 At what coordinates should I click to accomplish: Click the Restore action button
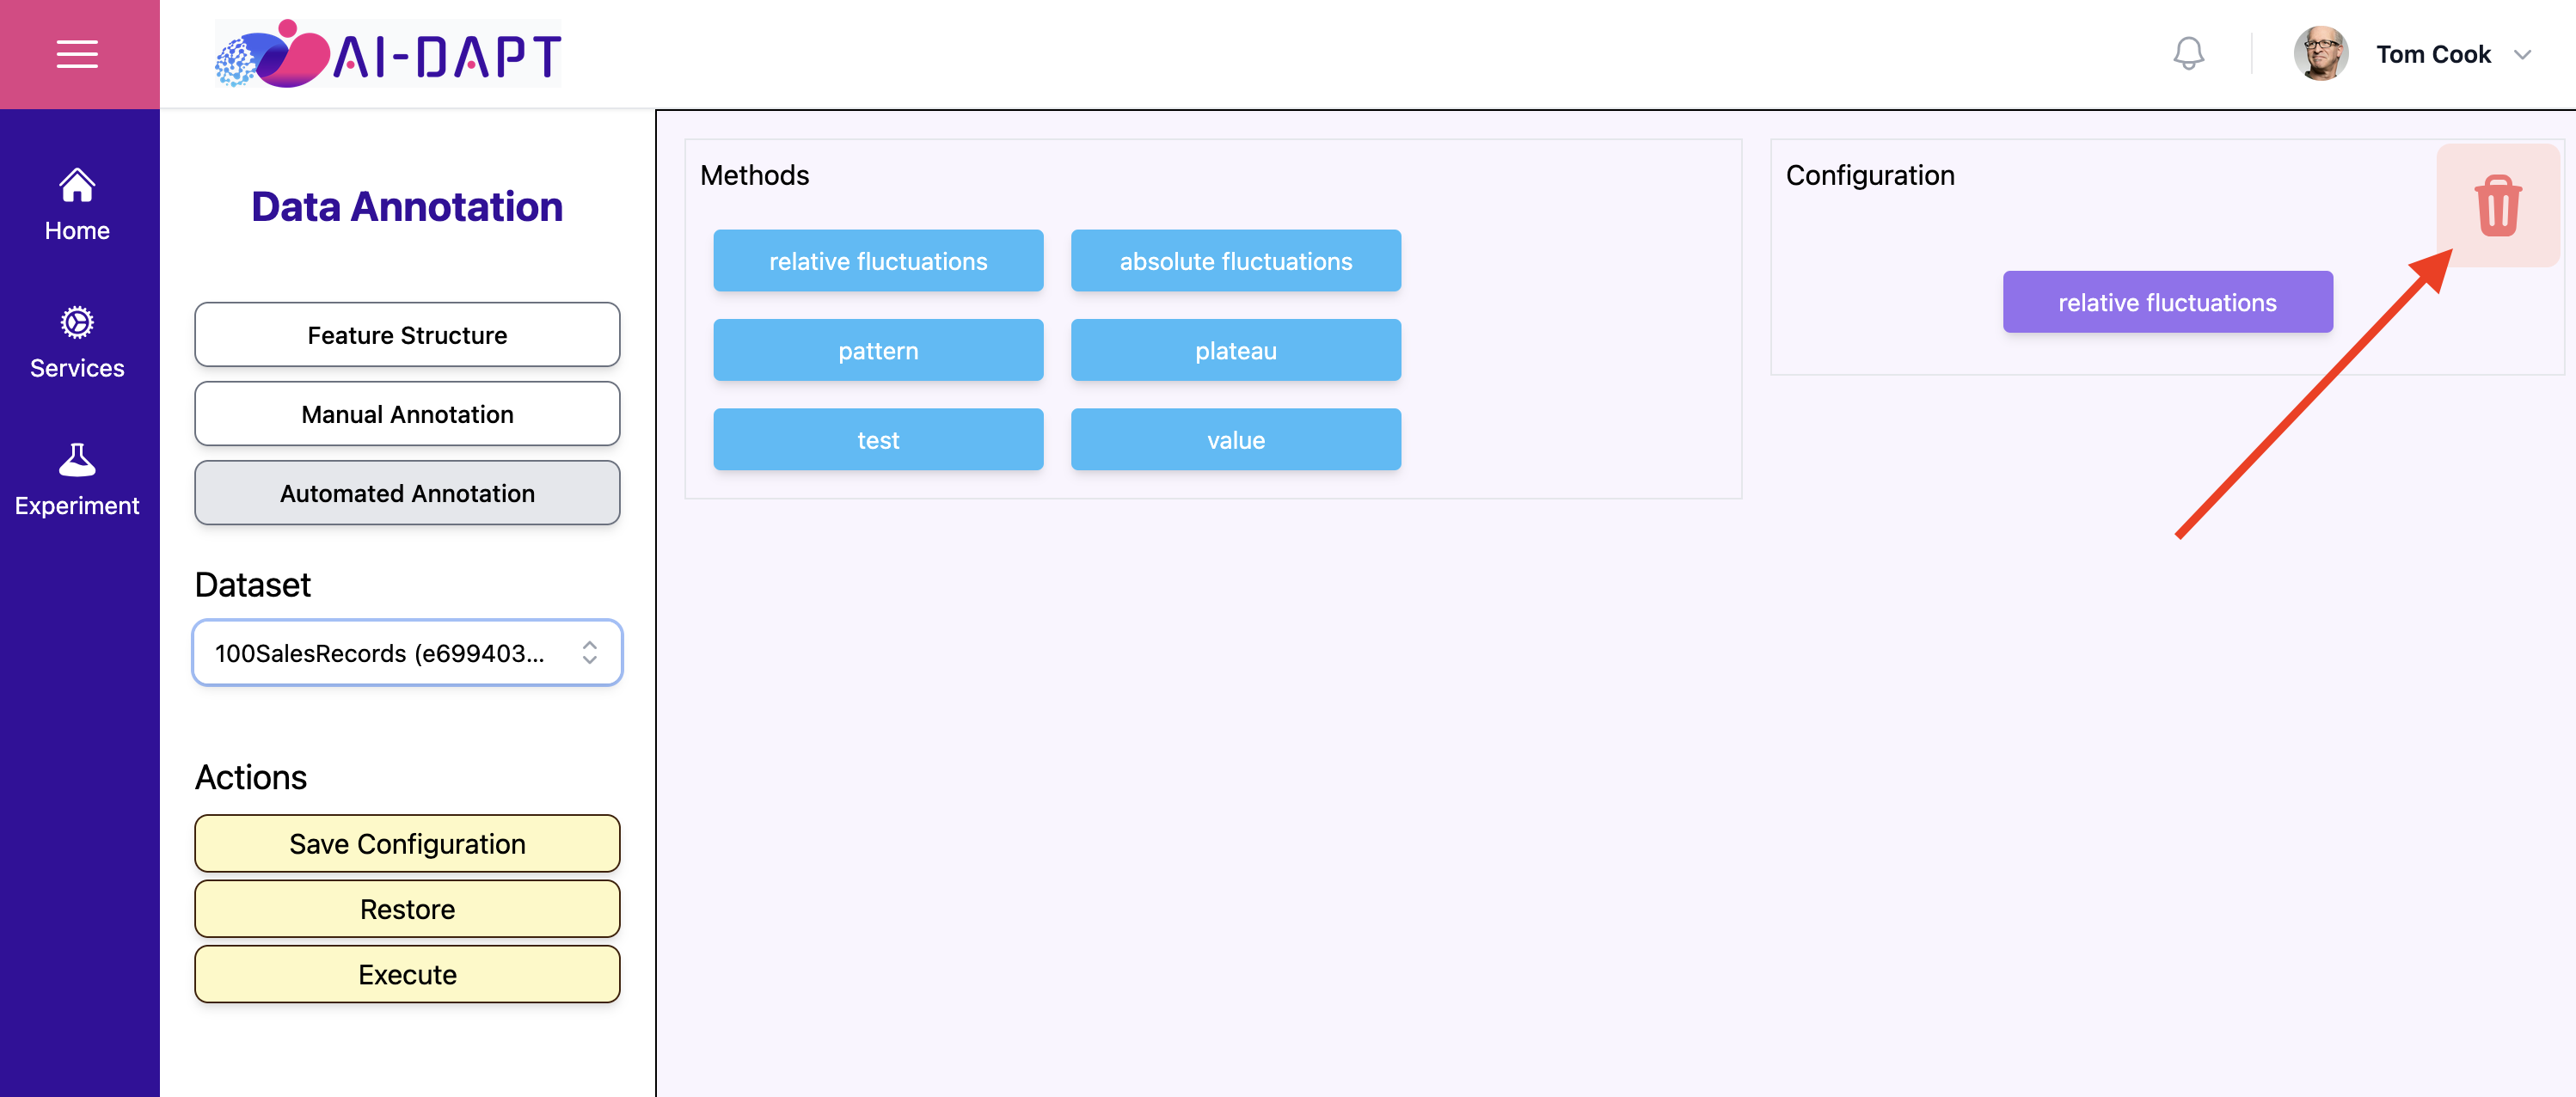(x=407, y=909)
